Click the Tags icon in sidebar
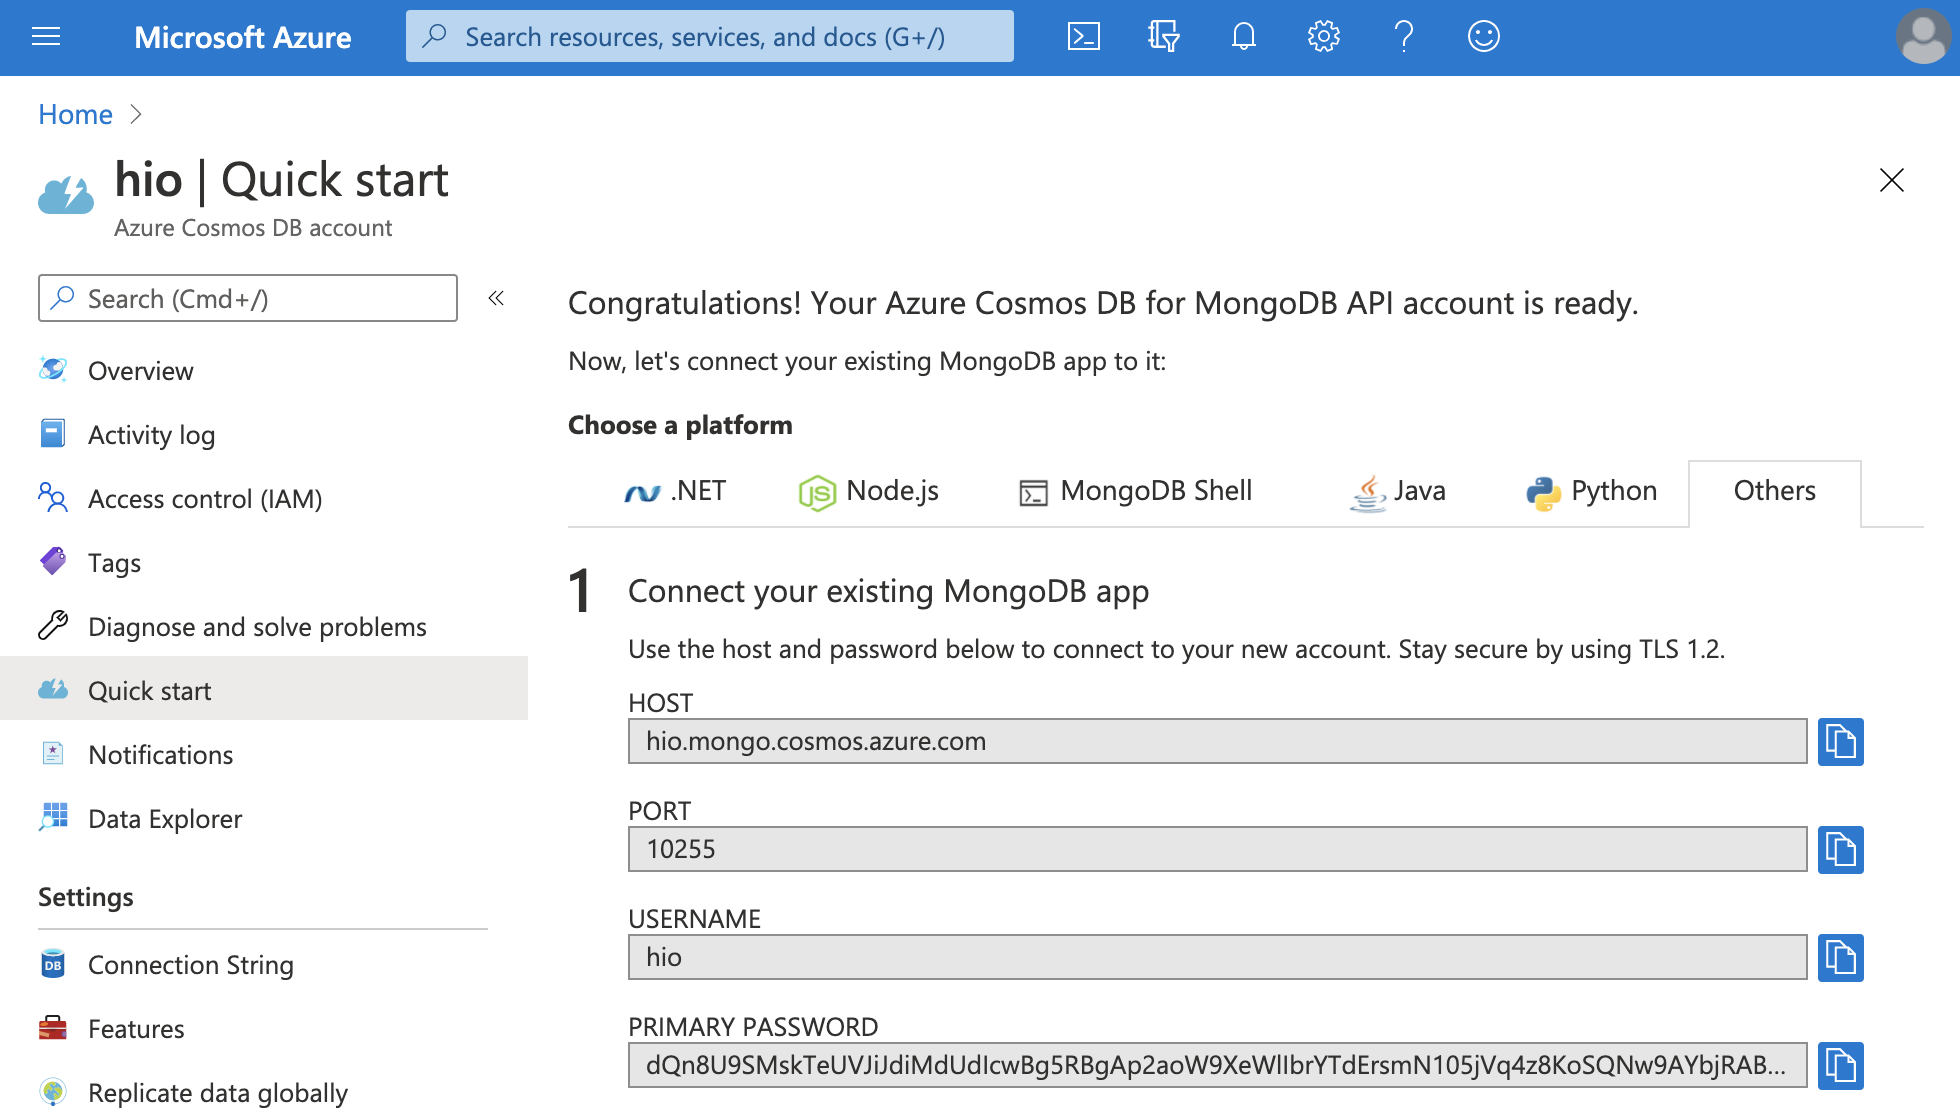This screenshot has height=1118, width=1960. click(x=53, y=562)
